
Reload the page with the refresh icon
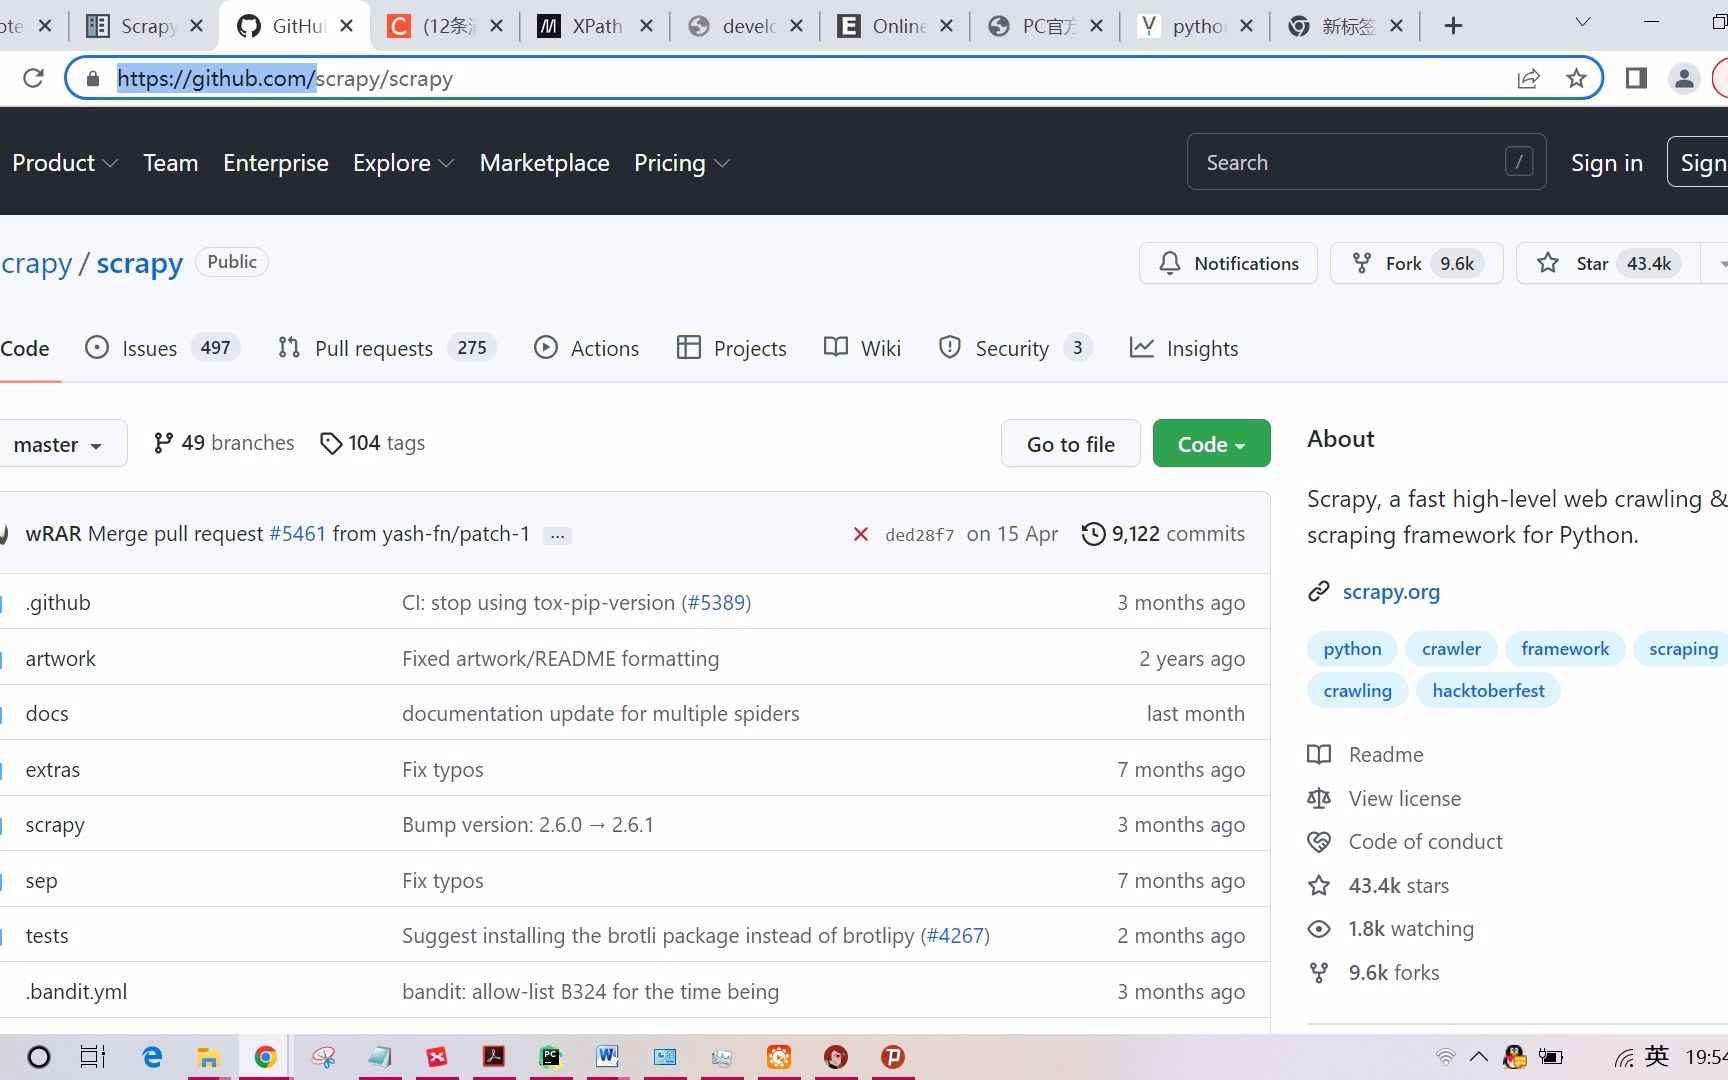pos(33,78)
